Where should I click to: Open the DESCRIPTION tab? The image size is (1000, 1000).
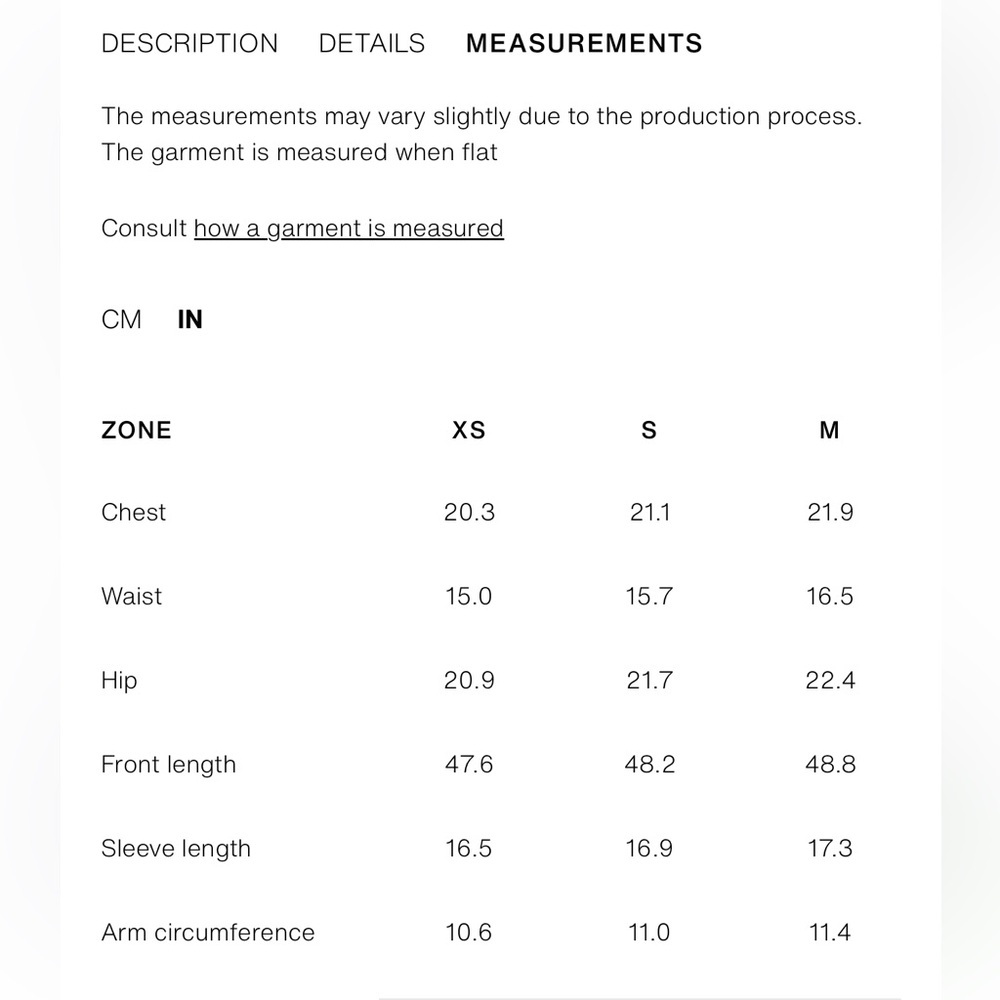pyautogui.click(x=189, y=43)
